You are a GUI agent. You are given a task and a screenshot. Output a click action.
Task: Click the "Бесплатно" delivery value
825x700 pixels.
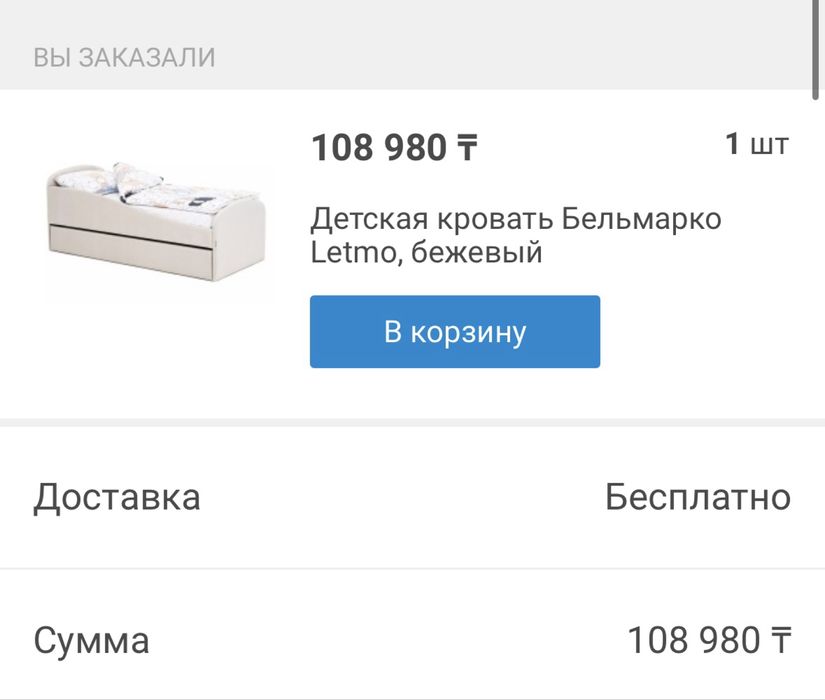[x=697, y=497]
